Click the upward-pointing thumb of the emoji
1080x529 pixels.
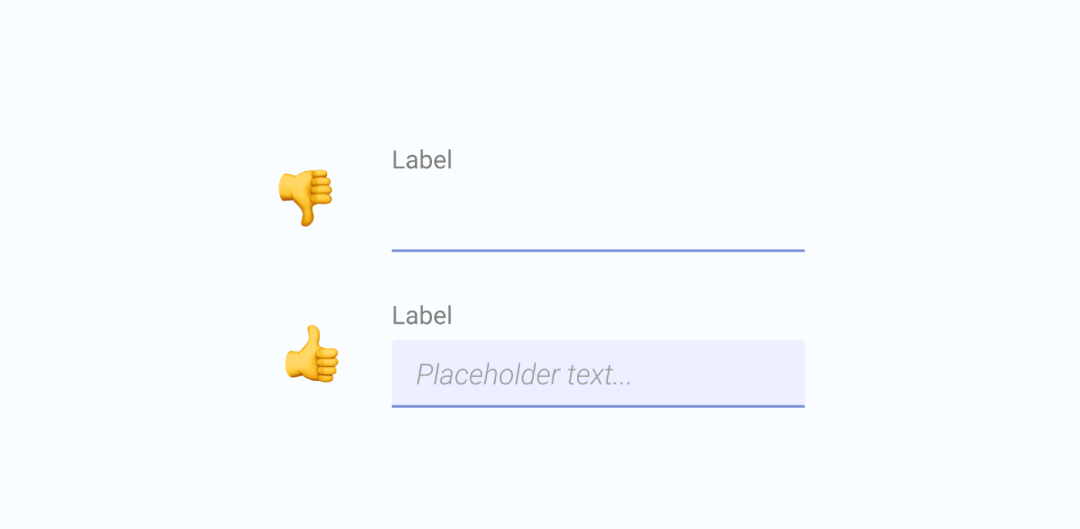(314, 337)
